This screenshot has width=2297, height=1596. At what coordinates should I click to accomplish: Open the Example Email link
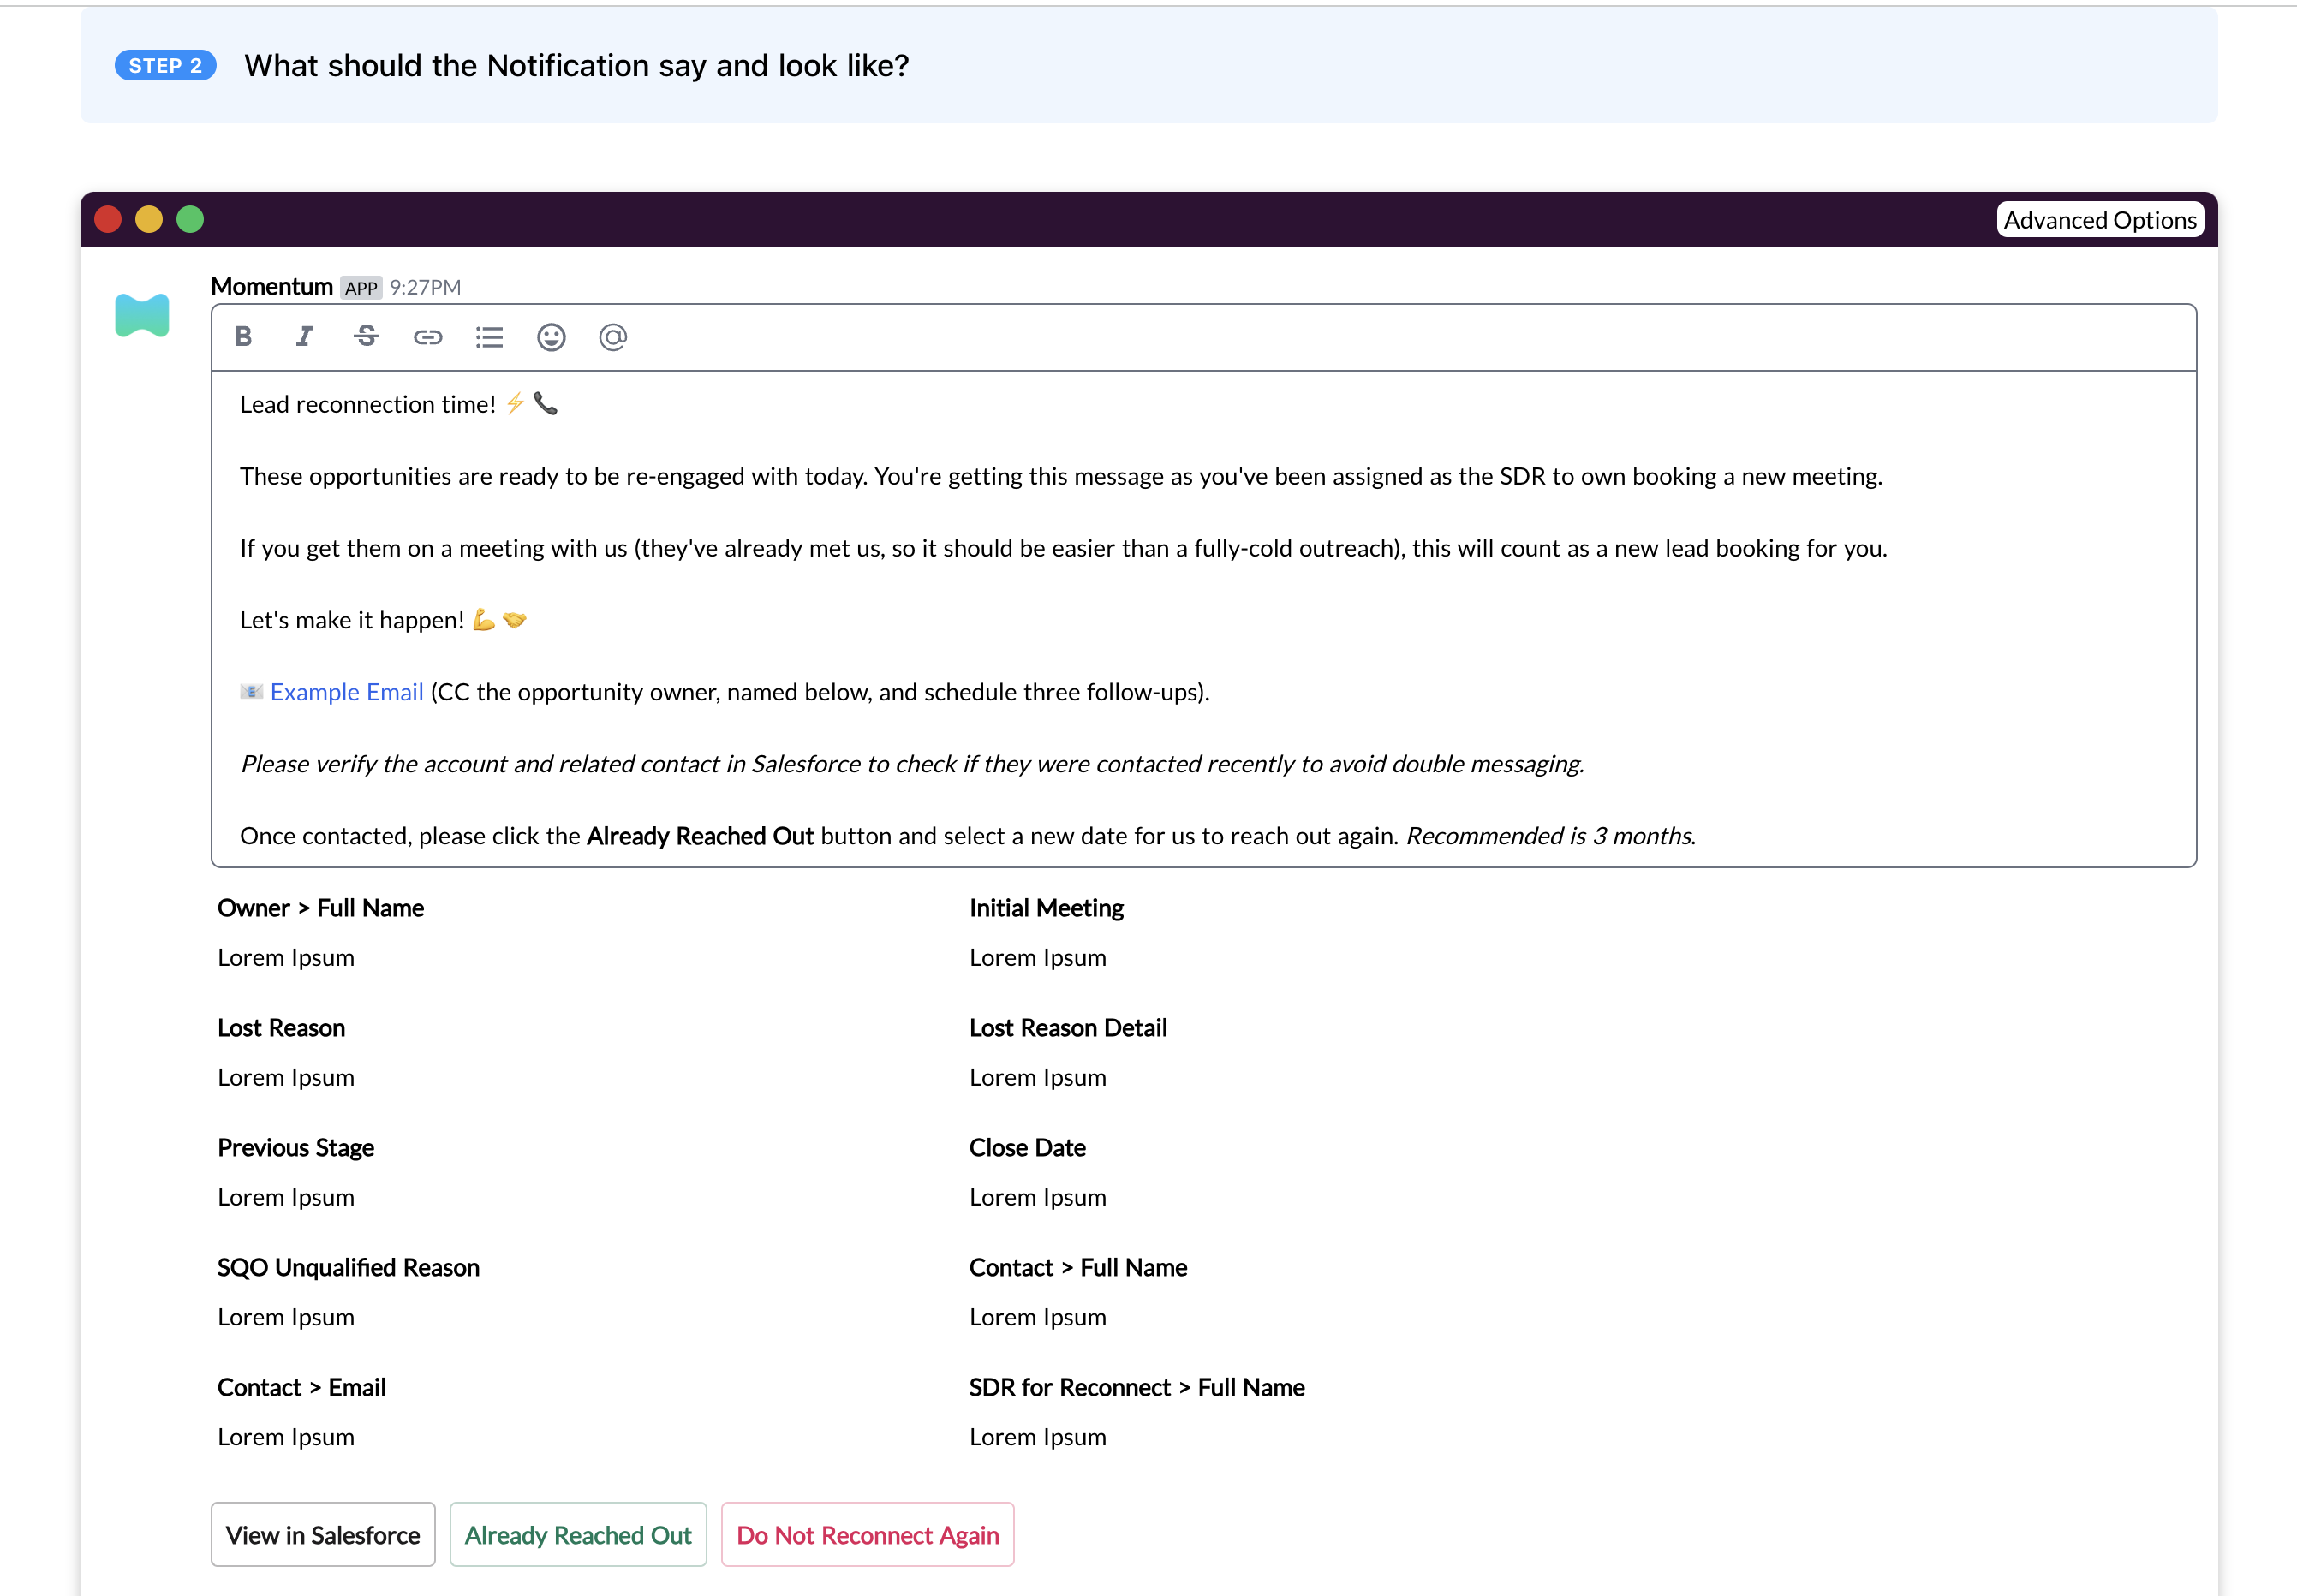coord(346,692)
